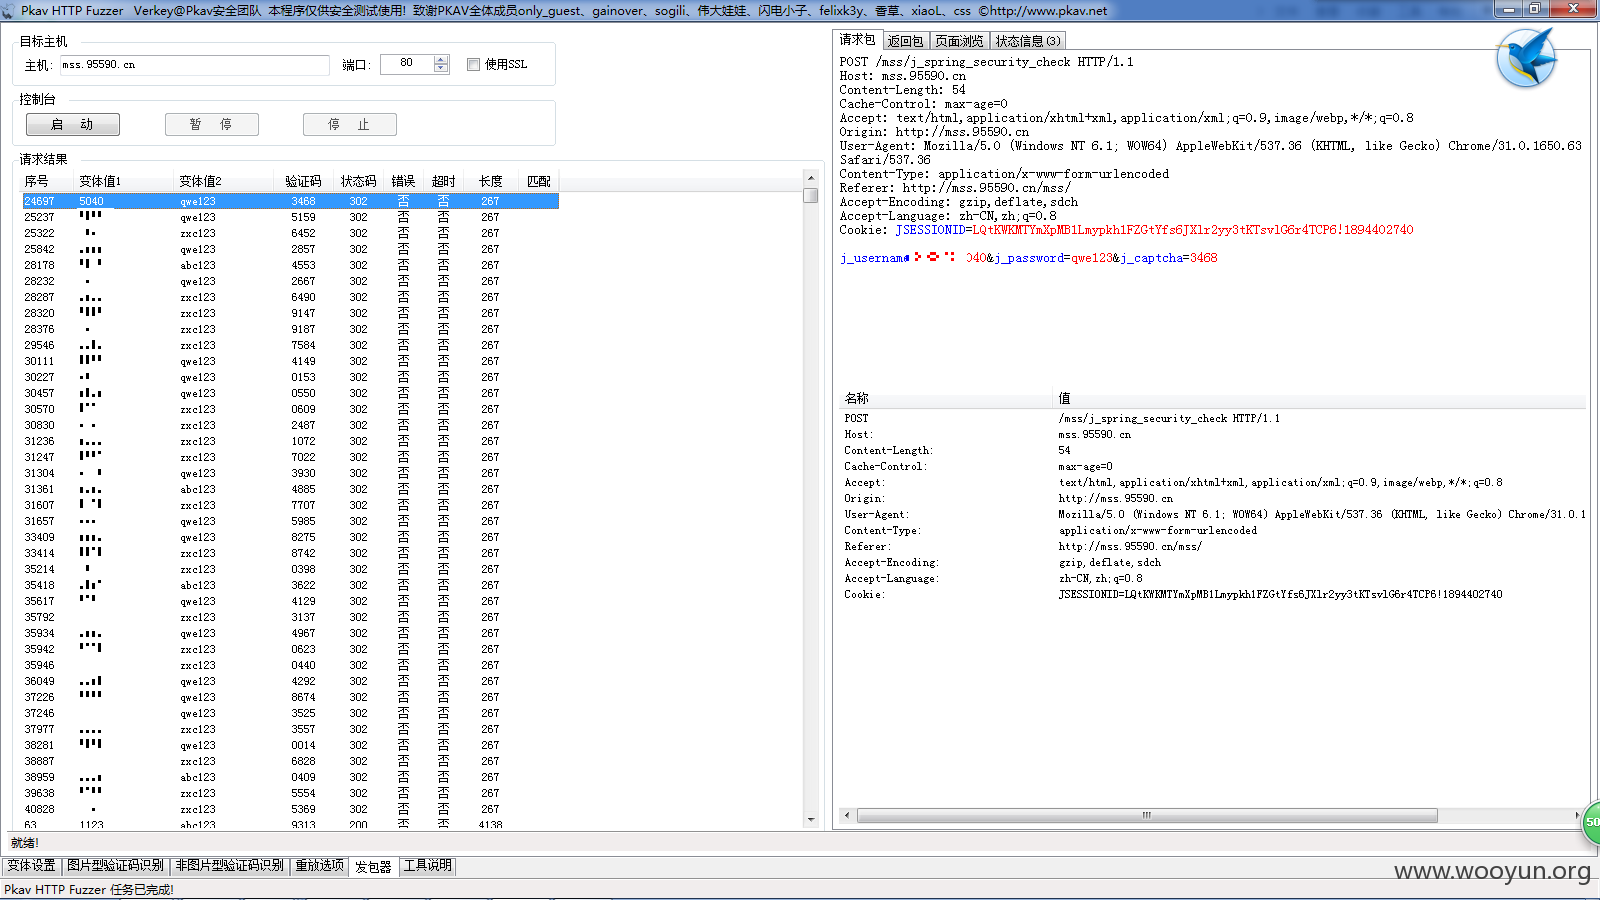Select result row with 序号 33409
Screen dimensions: 1600x900
click(290, 537)
